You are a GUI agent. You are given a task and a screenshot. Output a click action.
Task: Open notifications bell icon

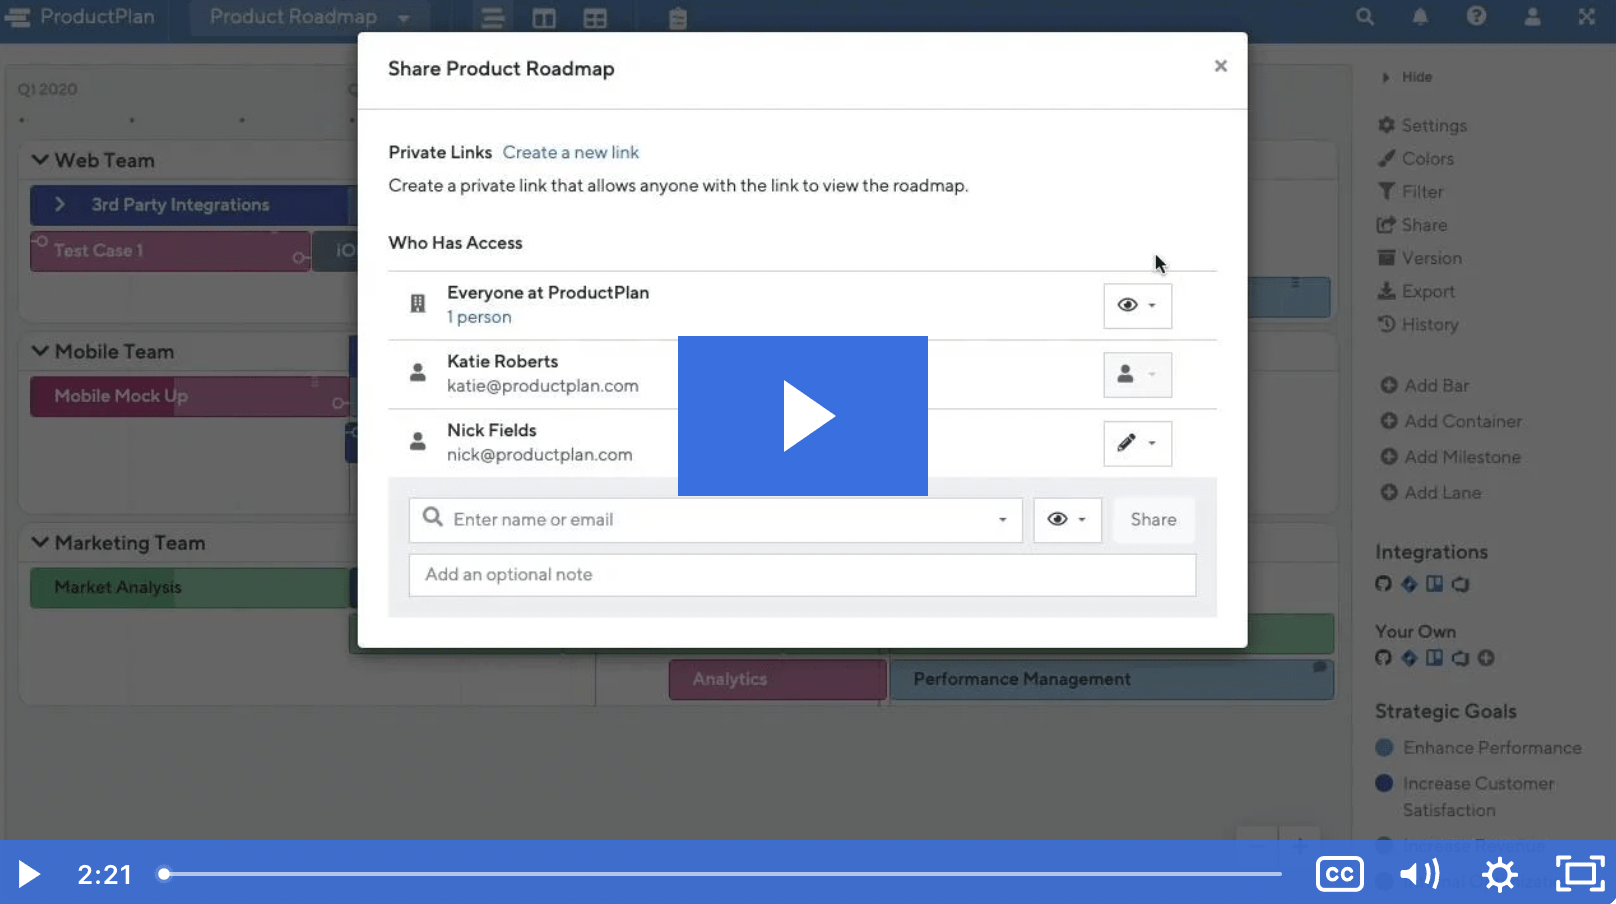(x=1420, y=17)
